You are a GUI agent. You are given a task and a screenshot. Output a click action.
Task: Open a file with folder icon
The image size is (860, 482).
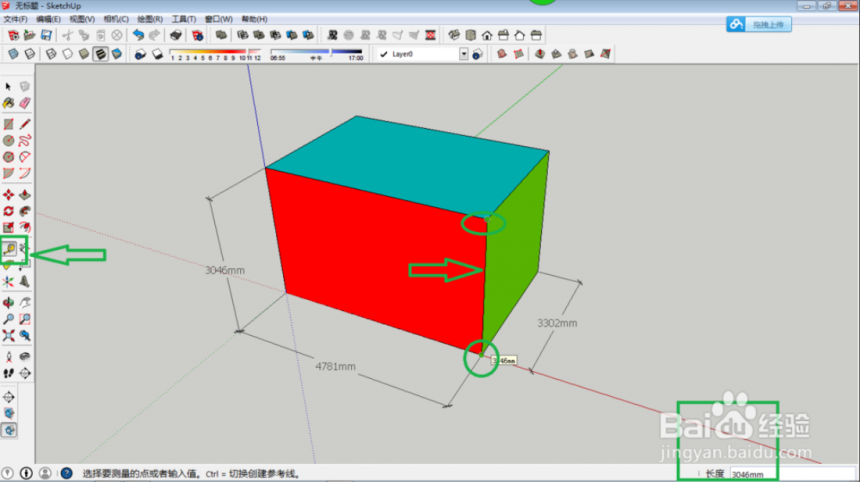(x=30, y=36)
